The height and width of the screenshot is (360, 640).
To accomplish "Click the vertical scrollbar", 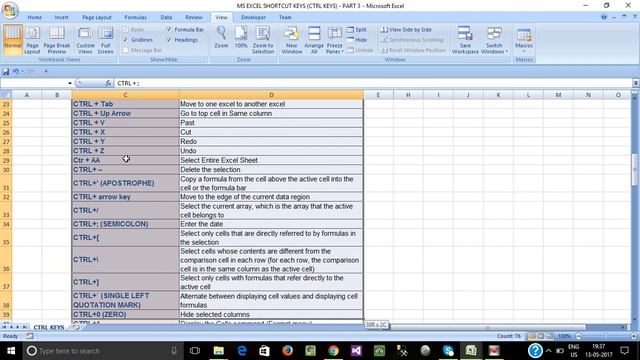I will click(x=635, y=169).
